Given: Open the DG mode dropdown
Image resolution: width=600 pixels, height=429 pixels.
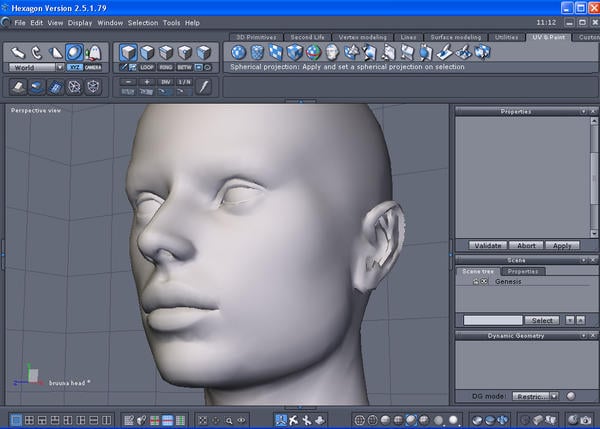Looking at the screenshot, I should [x=535, y=396].
